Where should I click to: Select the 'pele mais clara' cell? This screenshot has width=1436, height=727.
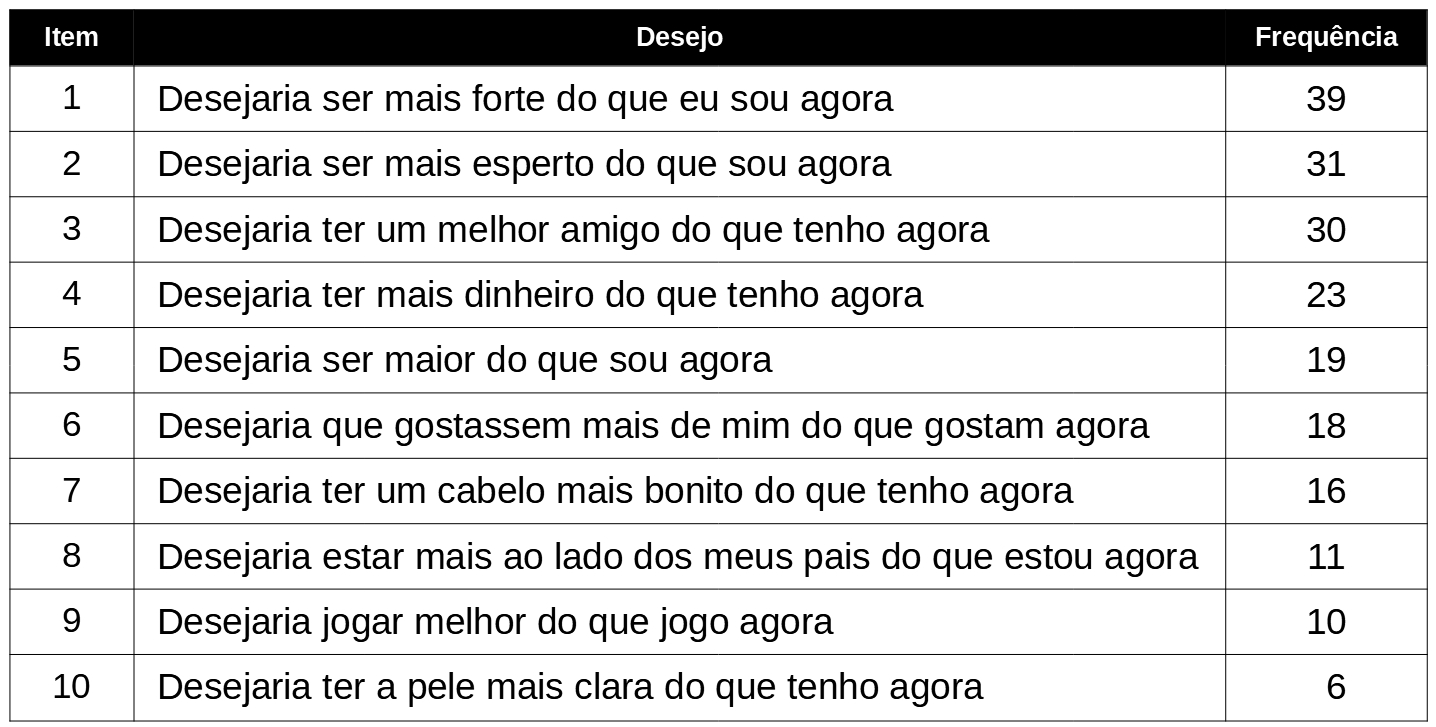pyautogui.click(x=570, y=687)
